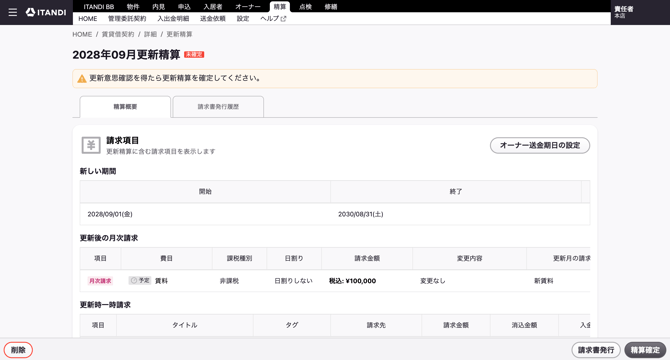
Task: Open 管理委託契約 submenu item
Action: click(x=127, y=19)
